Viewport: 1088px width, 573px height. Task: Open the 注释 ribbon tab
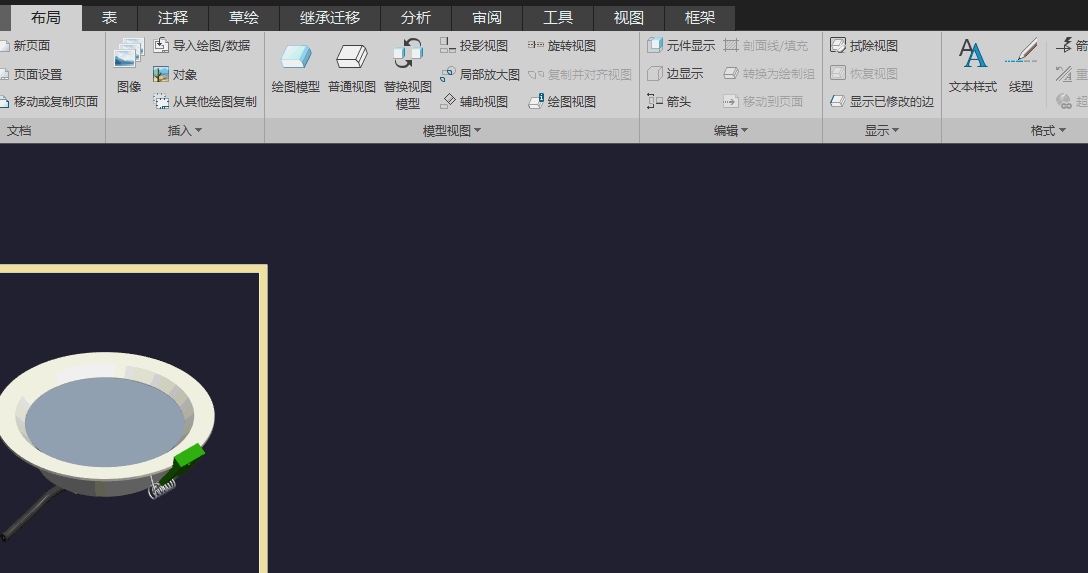pyautogui.click(x=173, y=18)
